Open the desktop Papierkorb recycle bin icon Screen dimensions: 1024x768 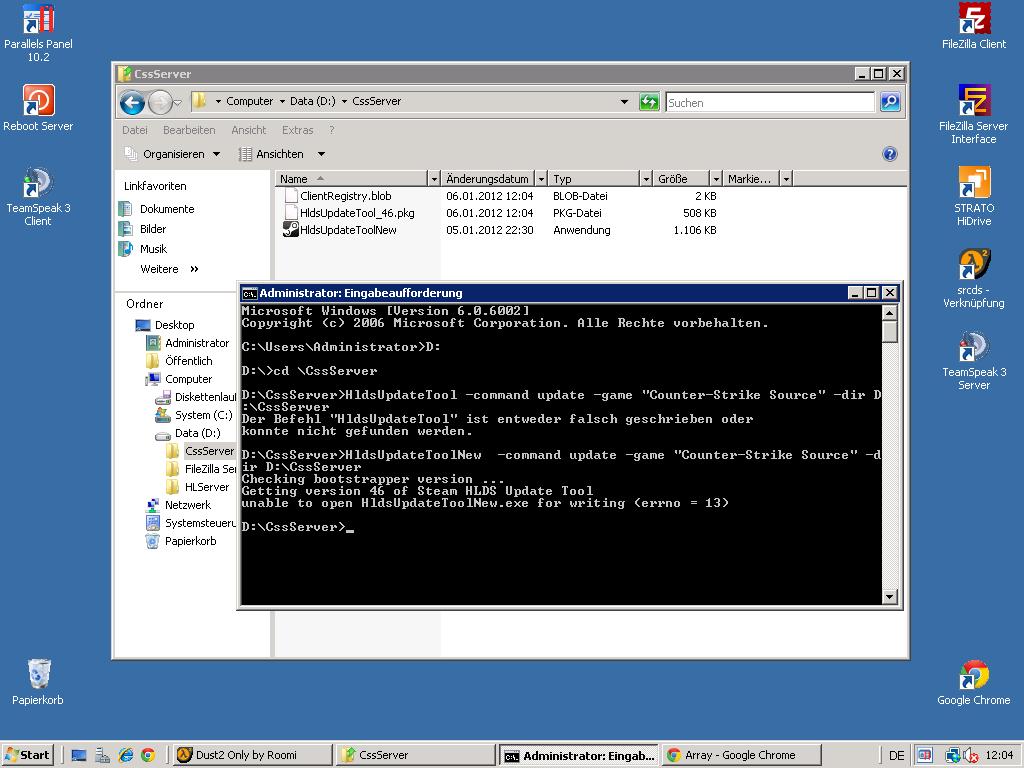[38, 682]
